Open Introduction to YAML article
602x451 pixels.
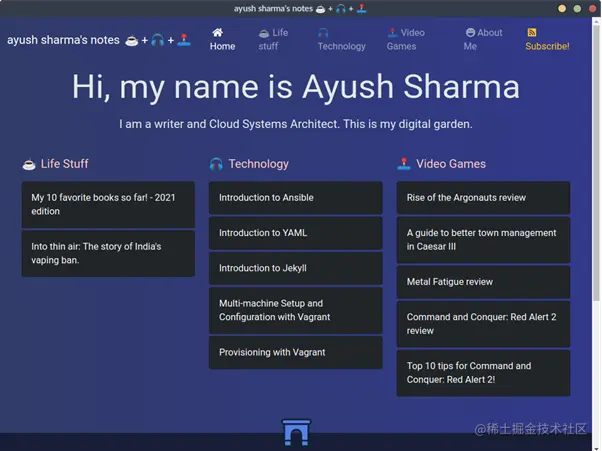pyautogui.click(x=296, y=233)
